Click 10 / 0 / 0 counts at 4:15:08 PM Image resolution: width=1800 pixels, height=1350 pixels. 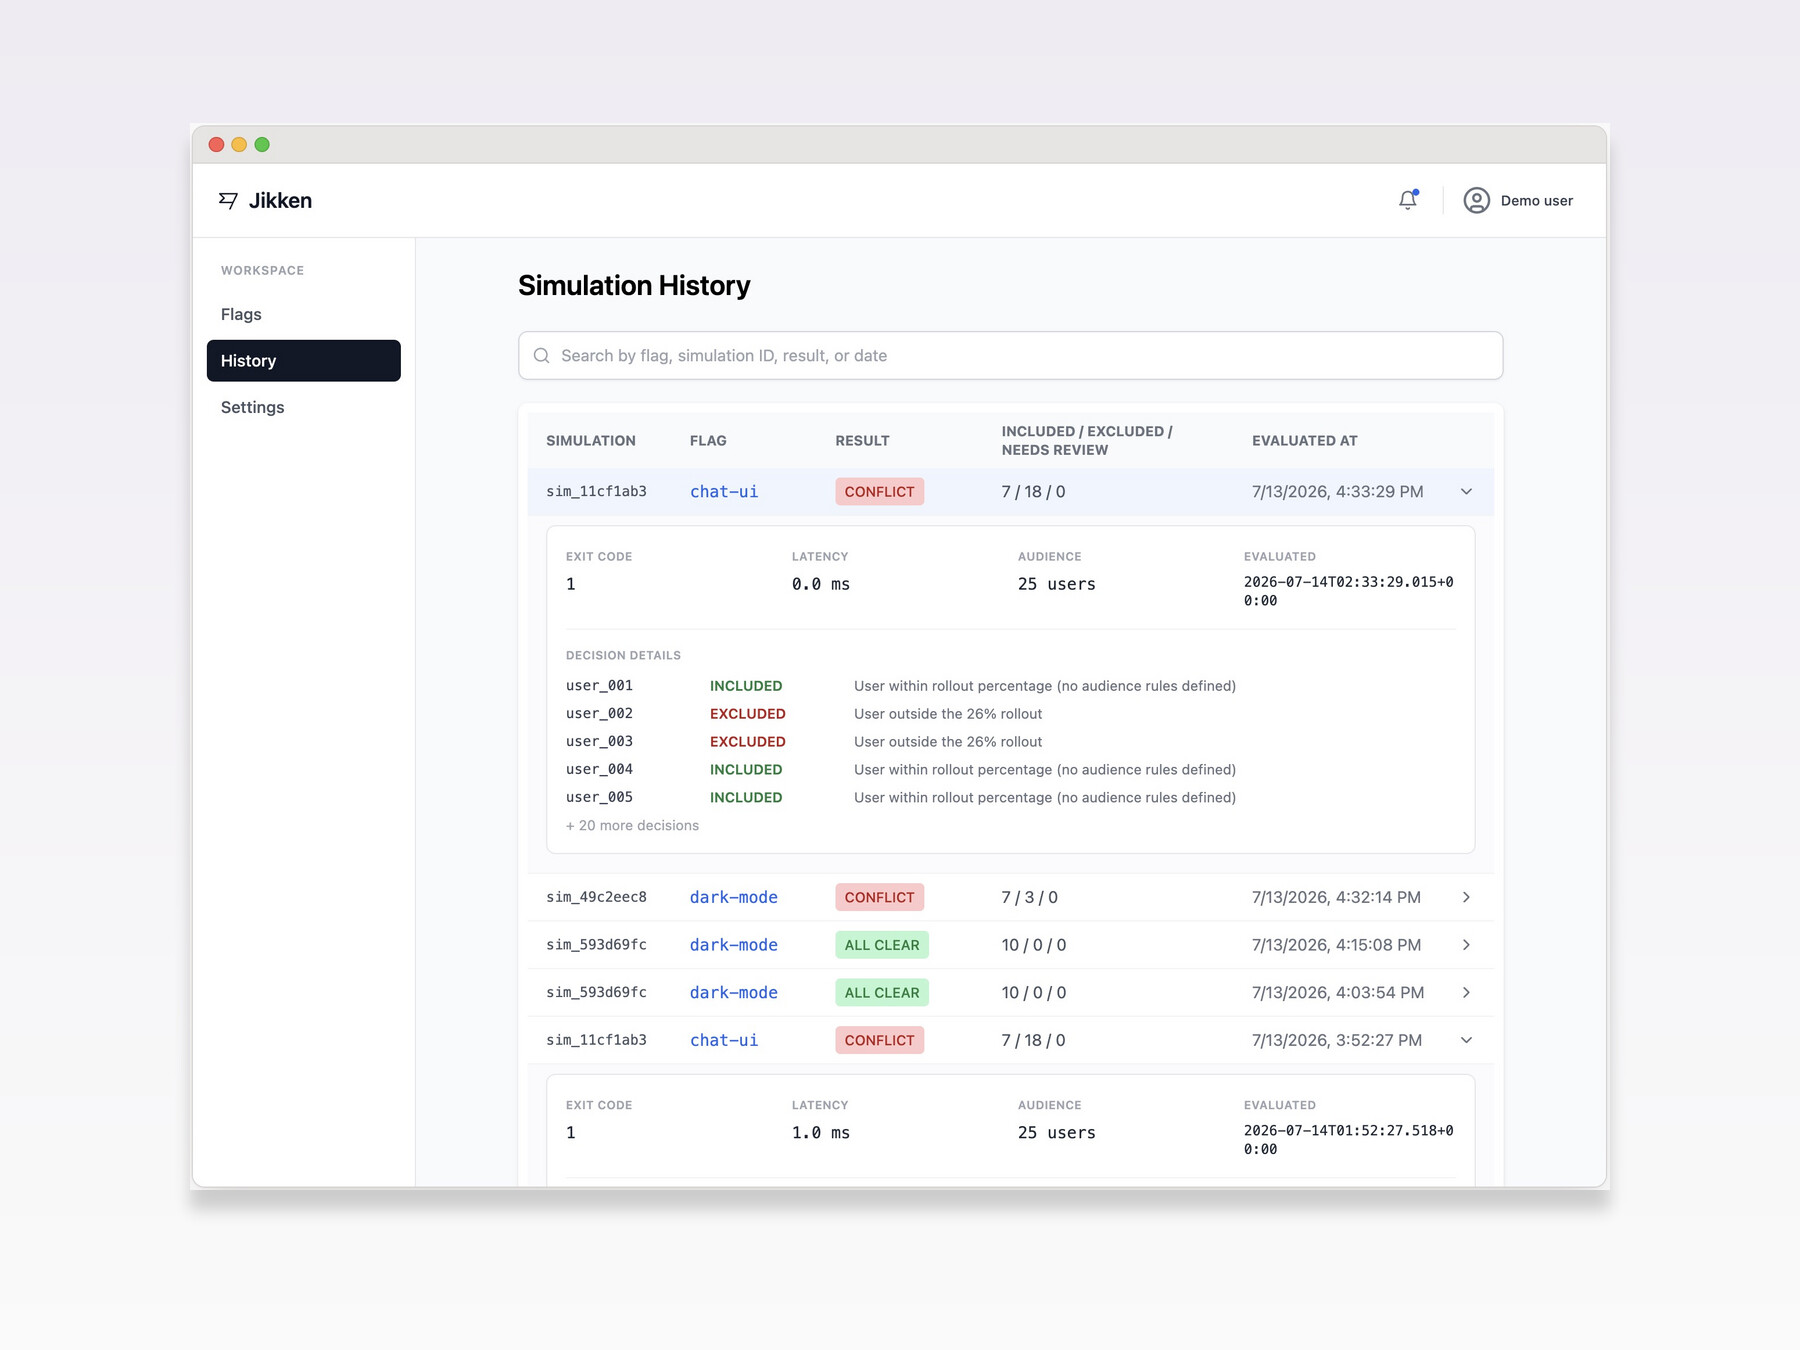1034,945
